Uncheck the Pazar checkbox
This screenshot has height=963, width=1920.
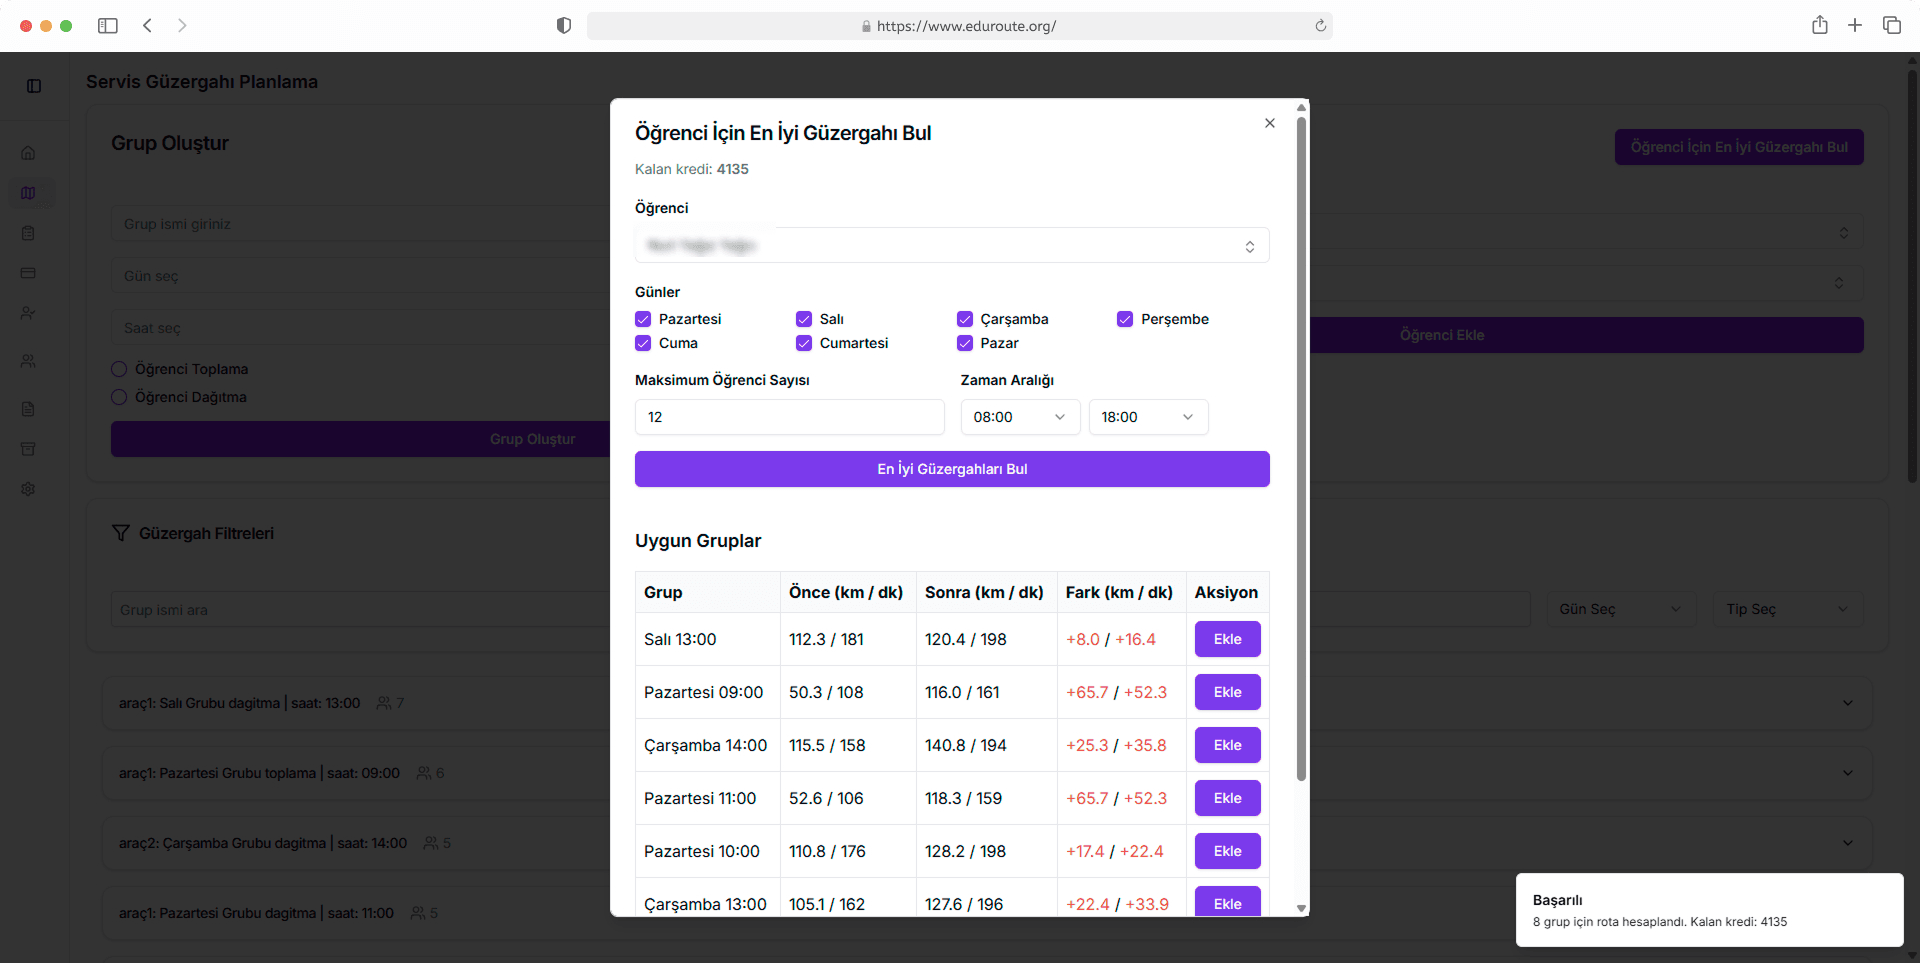pyautogui.click(x=965, y=343)
